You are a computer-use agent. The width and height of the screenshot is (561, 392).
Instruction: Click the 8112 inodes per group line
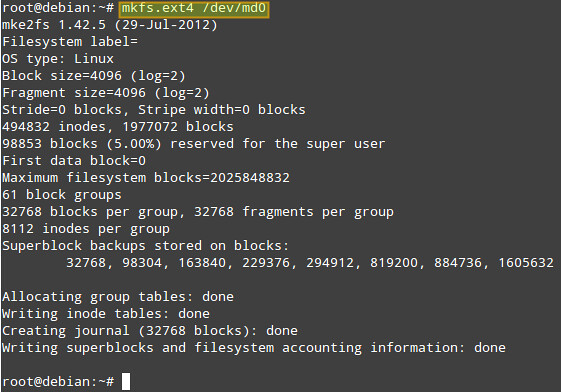(x=86, y=229)
